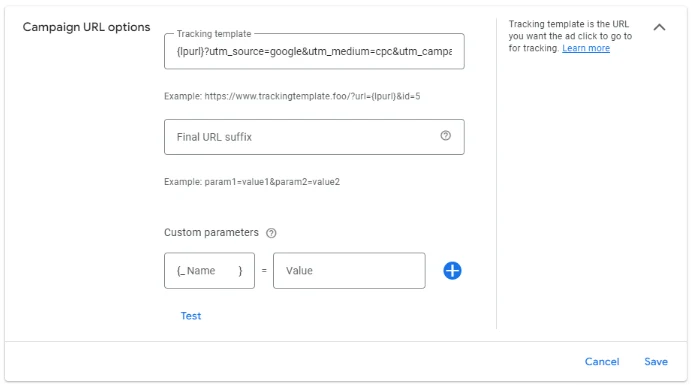Viewport: 691px width, 386px height.
Task: Click the Custom parameters label
Action: click(x=211, y=232)
